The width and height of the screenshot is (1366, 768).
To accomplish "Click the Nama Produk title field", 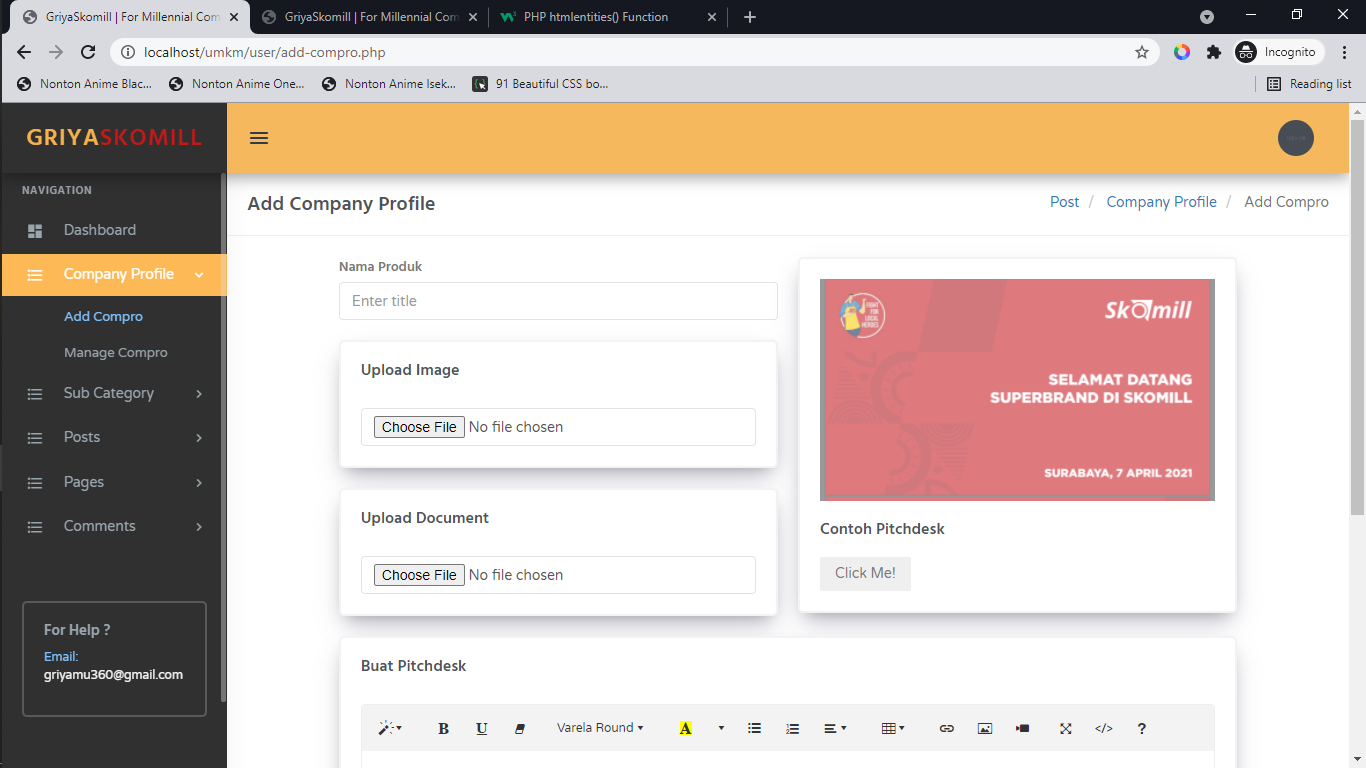I will coord(558,301).
